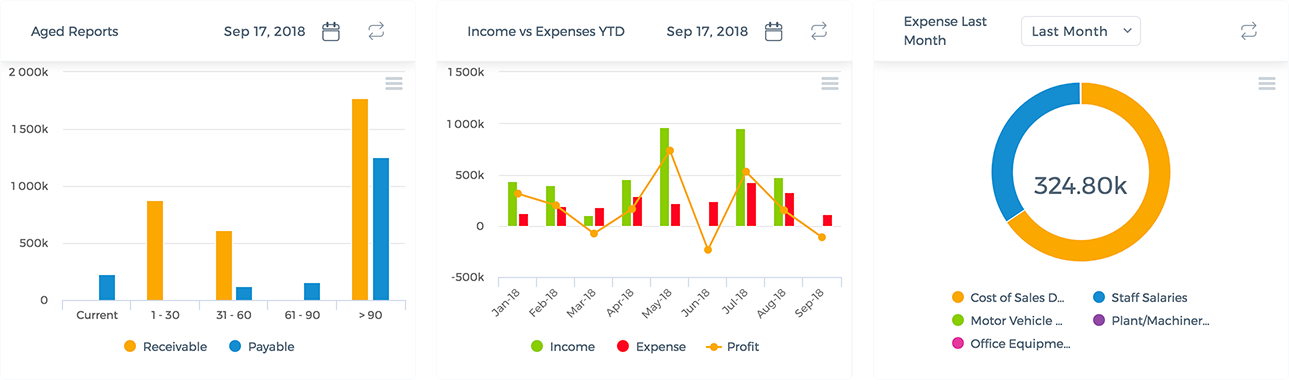Open the expense donut chart hamburger menu
Viewport: 1289px width, 380px height.
pos(1267,84)
